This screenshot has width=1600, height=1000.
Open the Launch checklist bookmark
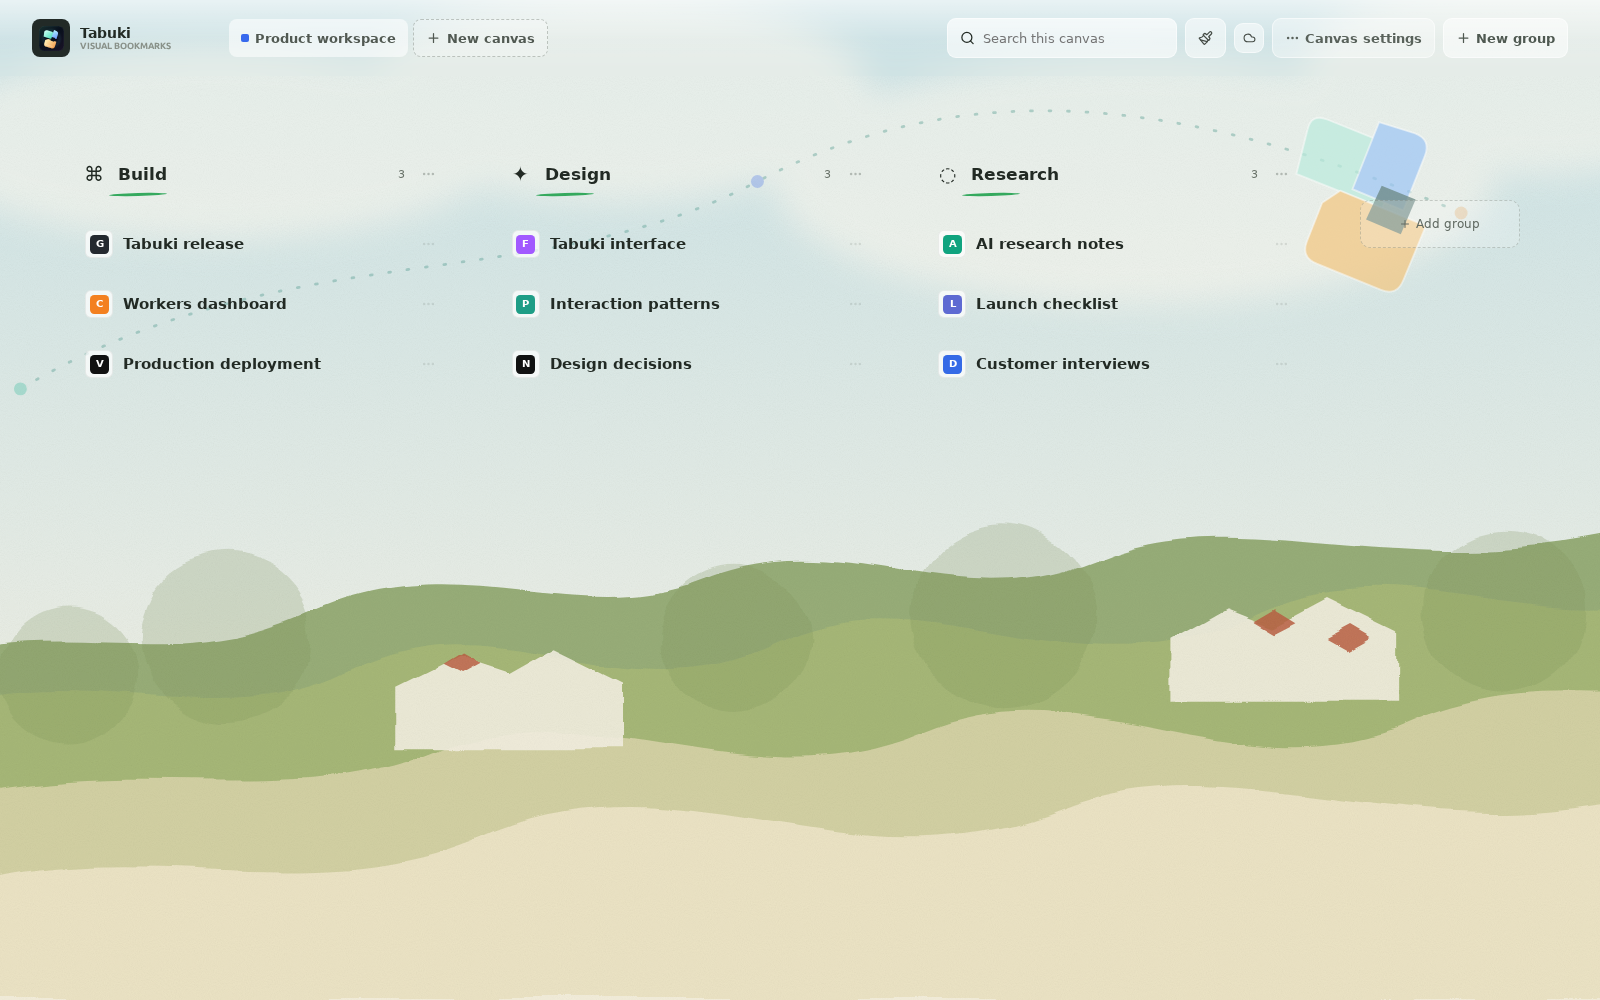[x=1047, y=304]
